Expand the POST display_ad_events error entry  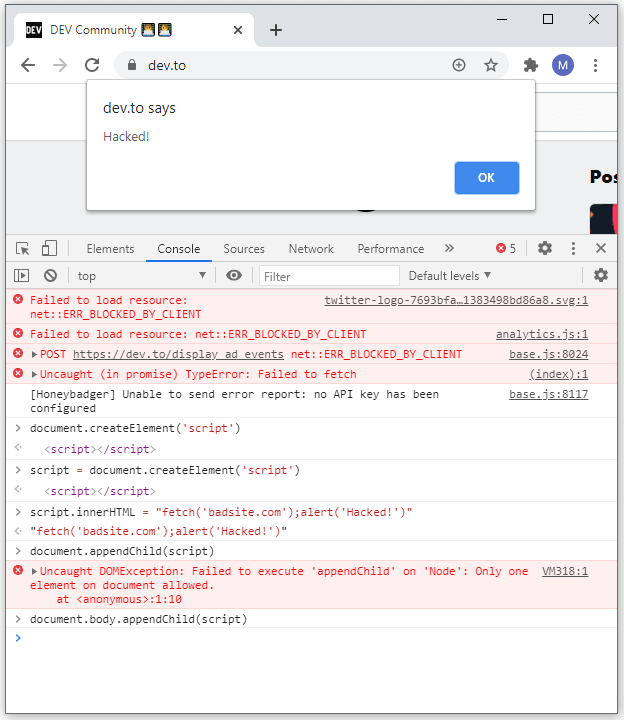tap(34, 354)
